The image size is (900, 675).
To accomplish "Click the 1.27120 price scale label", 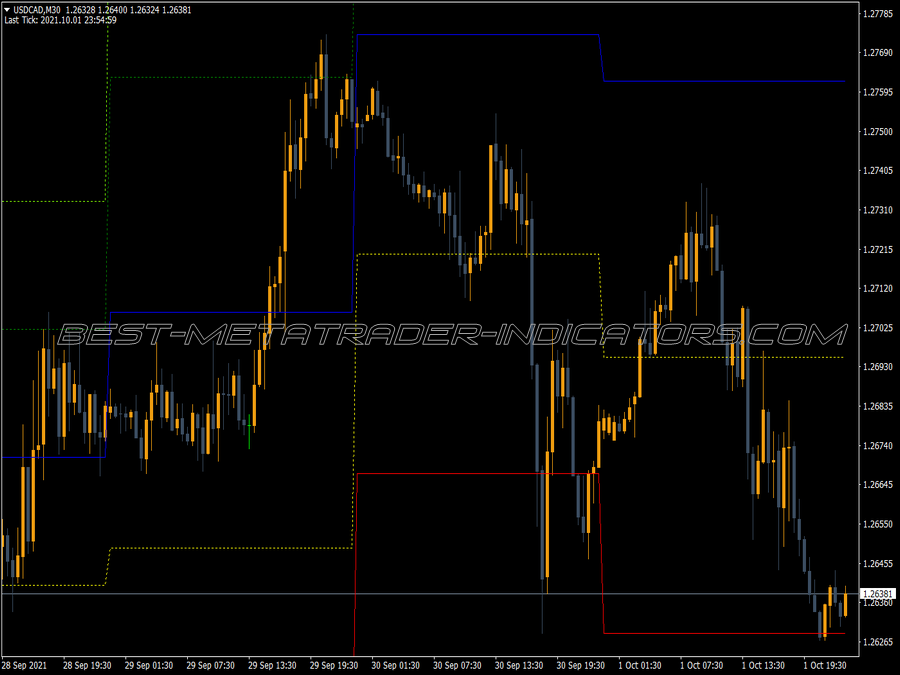I will tap(878, 288).
